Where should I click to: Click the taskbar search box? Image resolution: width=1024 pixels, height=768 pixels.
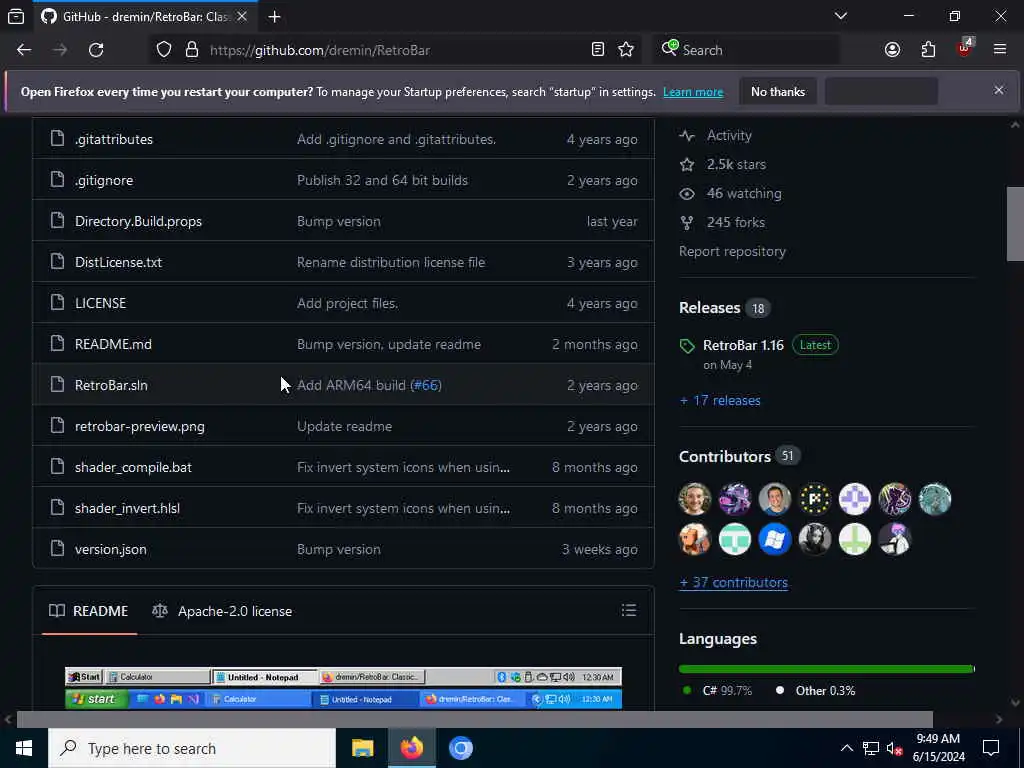192,748
